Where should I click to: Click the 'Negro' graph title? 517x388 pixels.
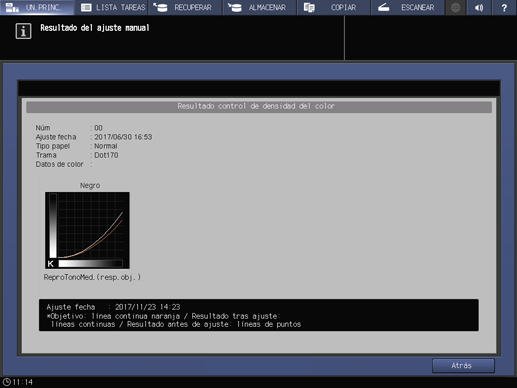90,185
